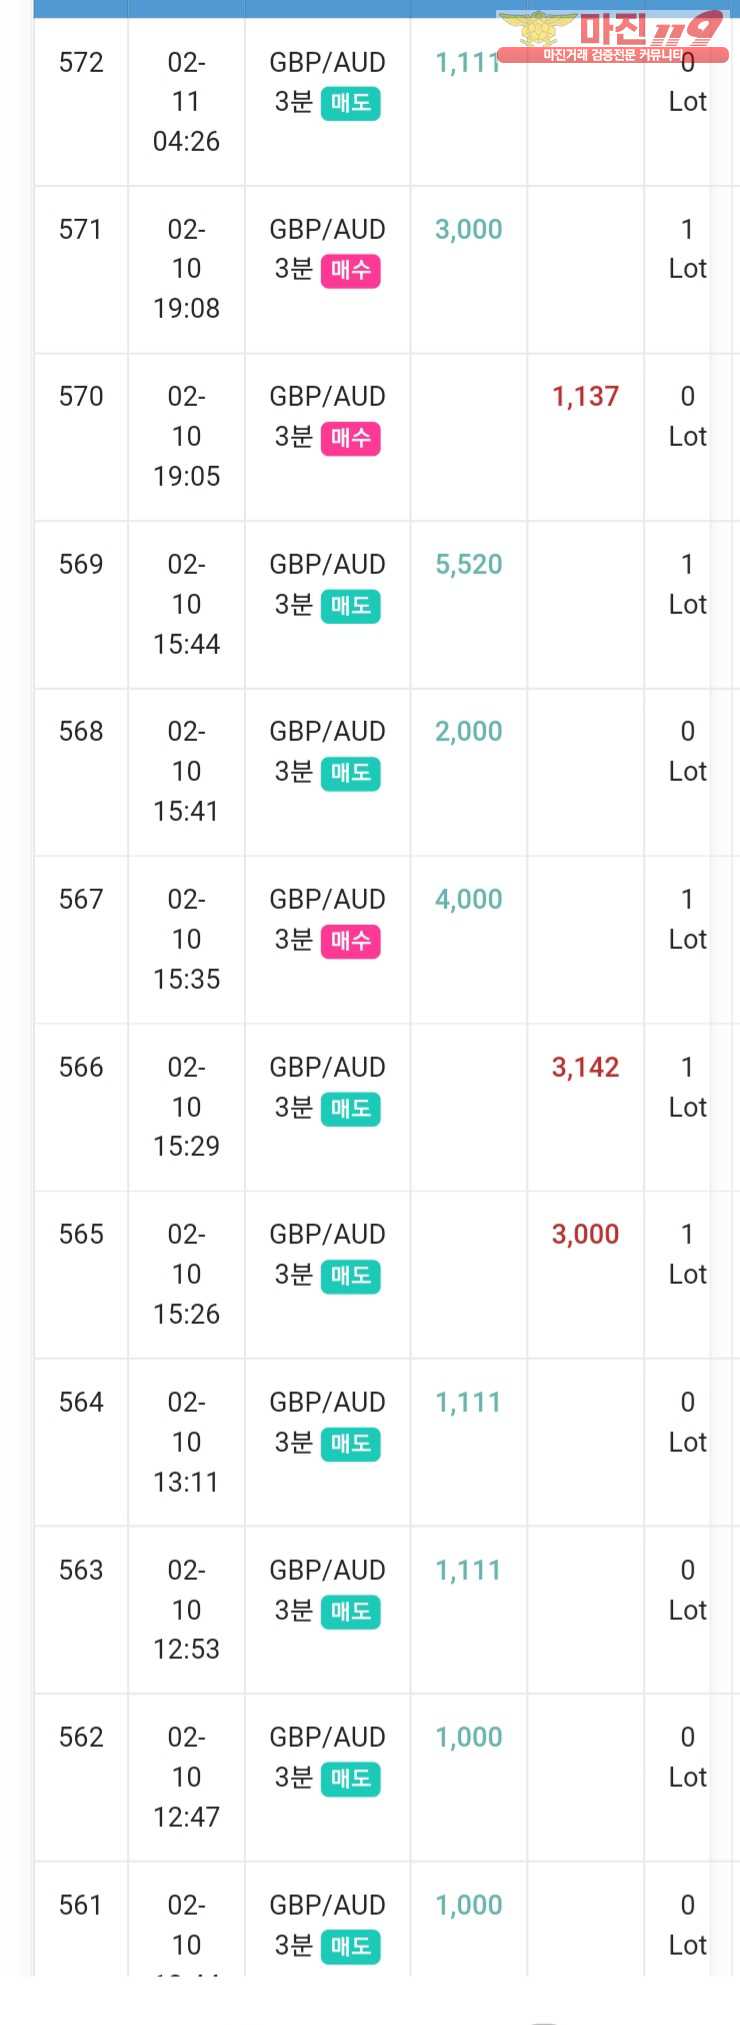The height and width of the screenshot is (2025, 740).
Task: Click the 매도 badge in row 564
Action: tap(350, 1443)
